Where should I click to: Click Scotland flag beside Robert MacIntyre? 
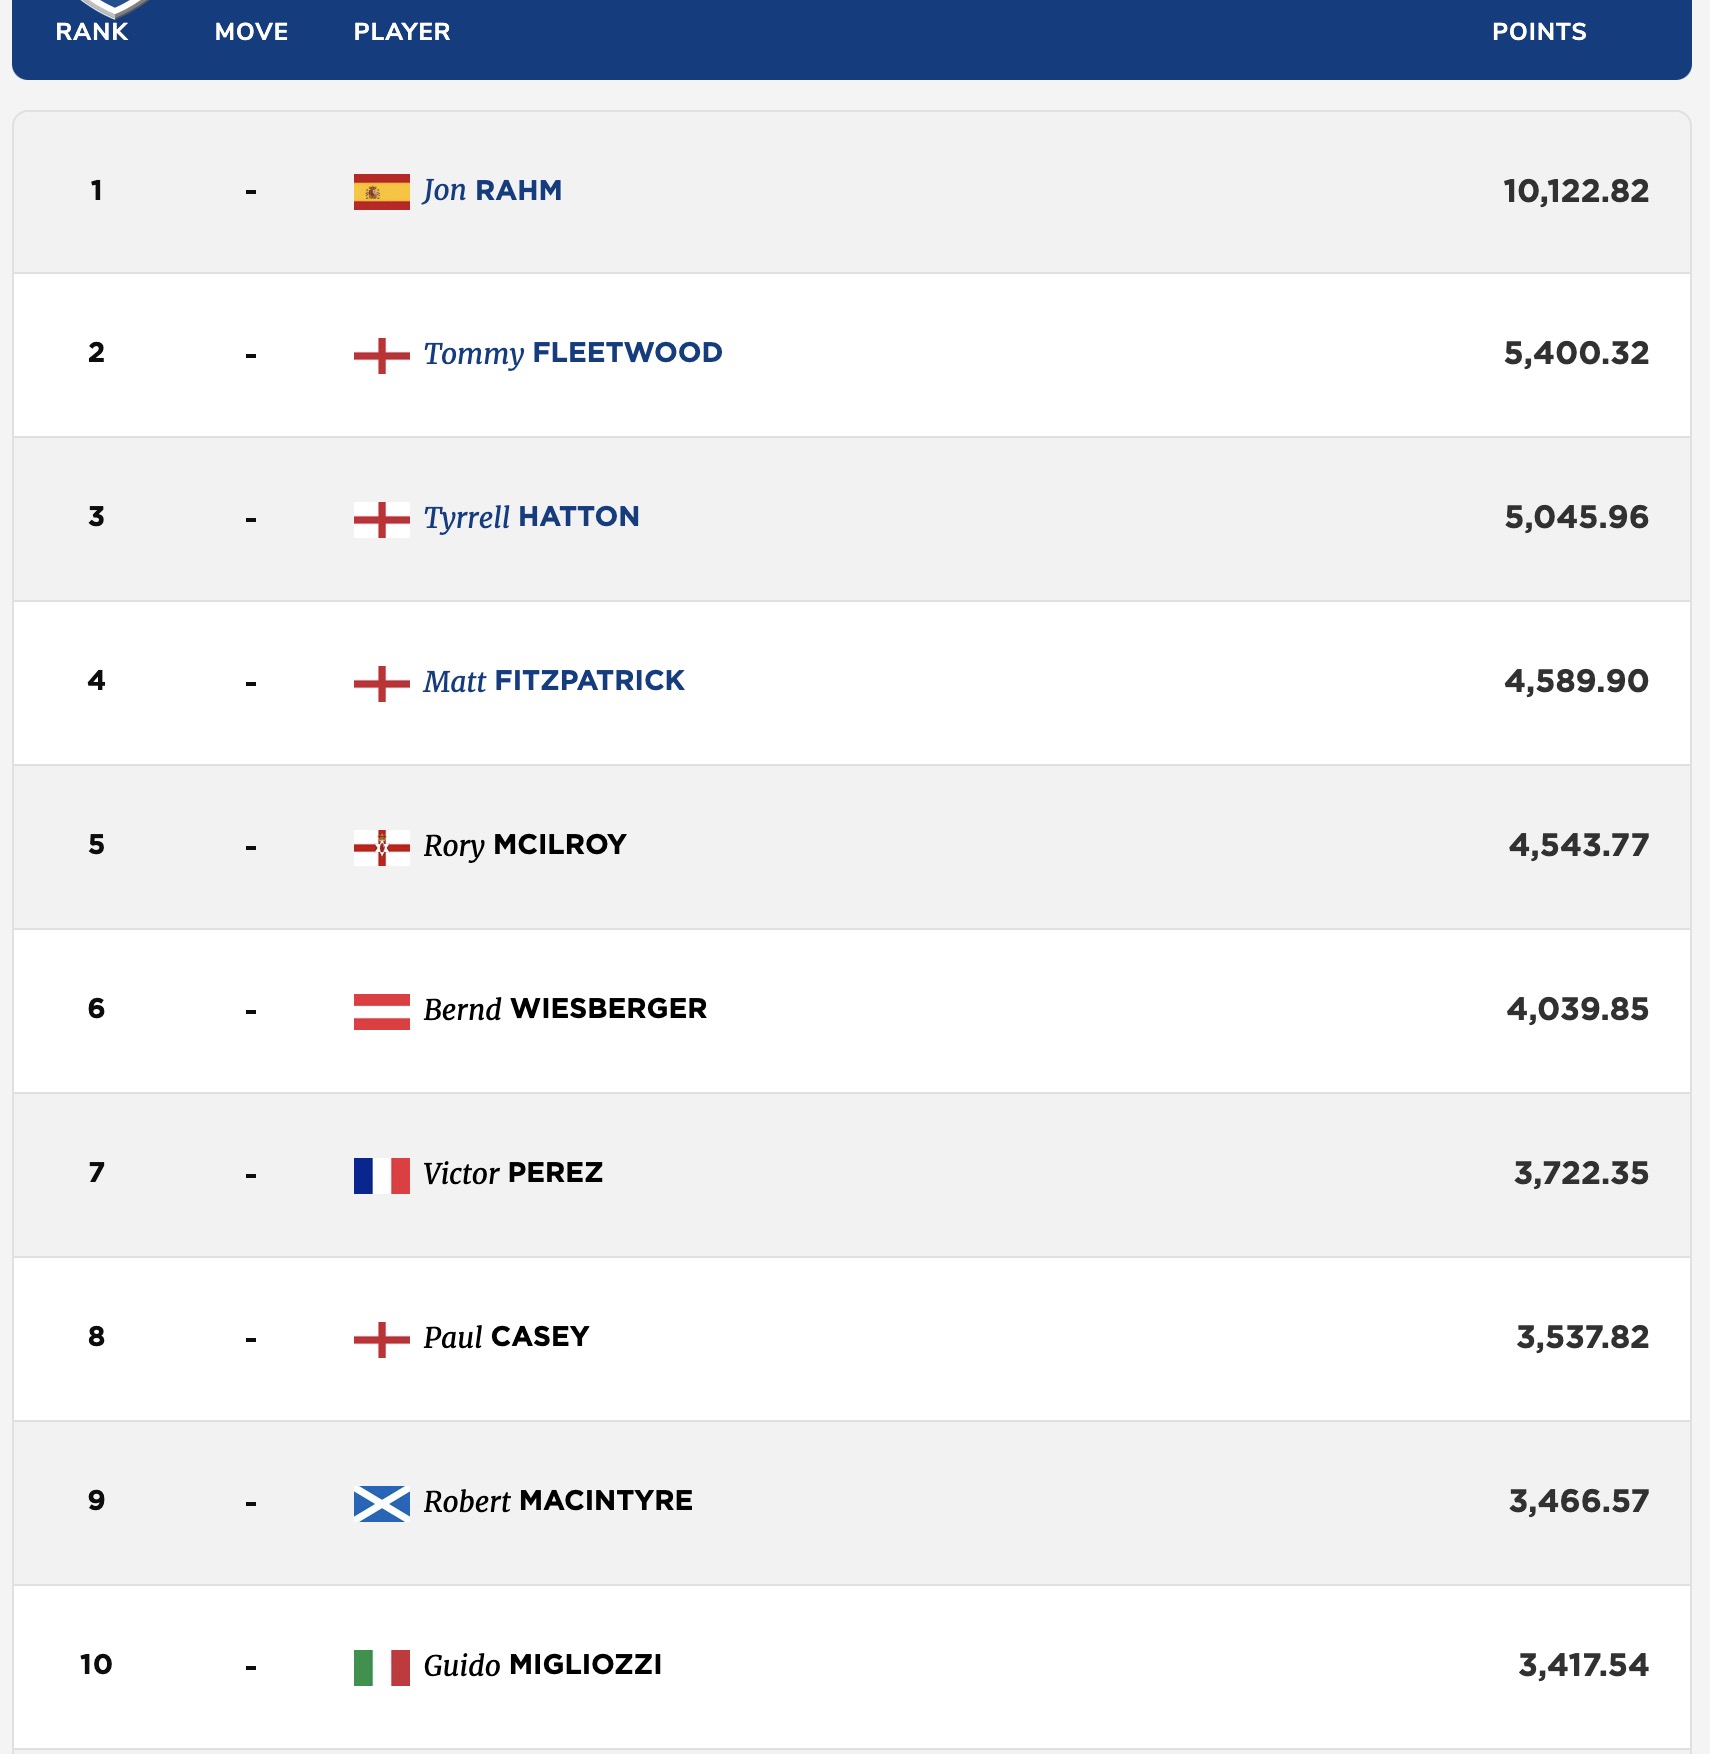tap(381, 1503)
